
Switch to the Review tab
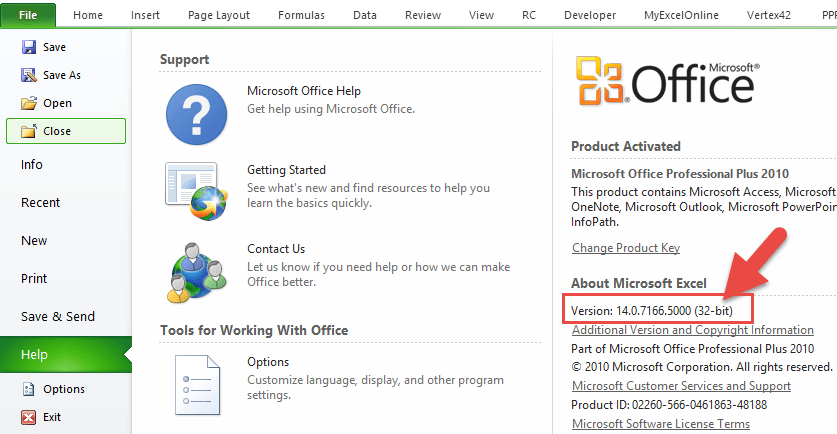tap(423, 15)
